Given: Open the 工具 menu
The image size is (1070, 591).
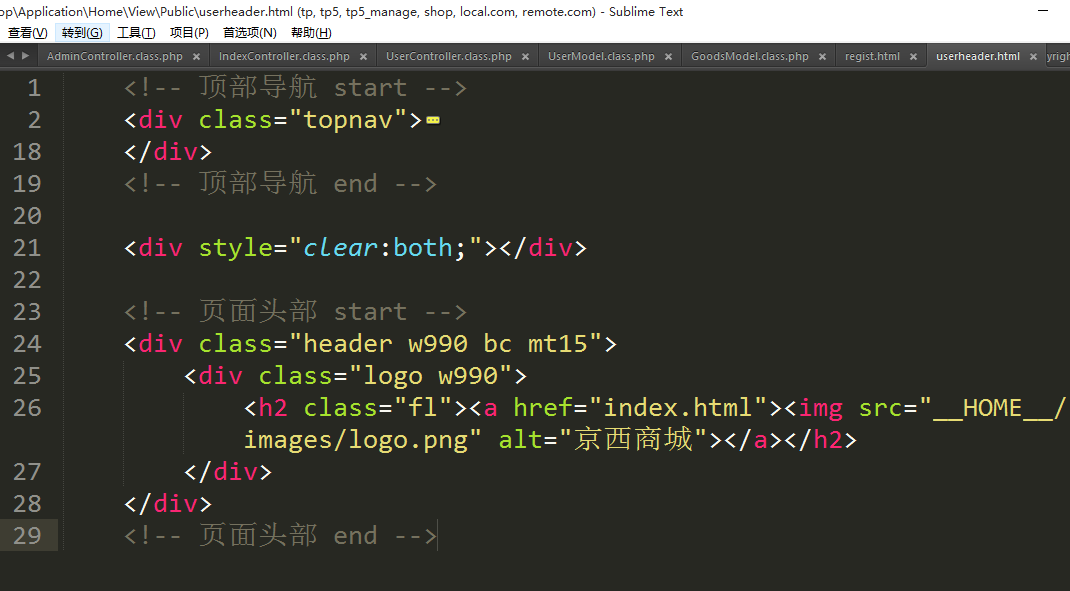Looking at the screenshot, I should click(x=136, y=33).
